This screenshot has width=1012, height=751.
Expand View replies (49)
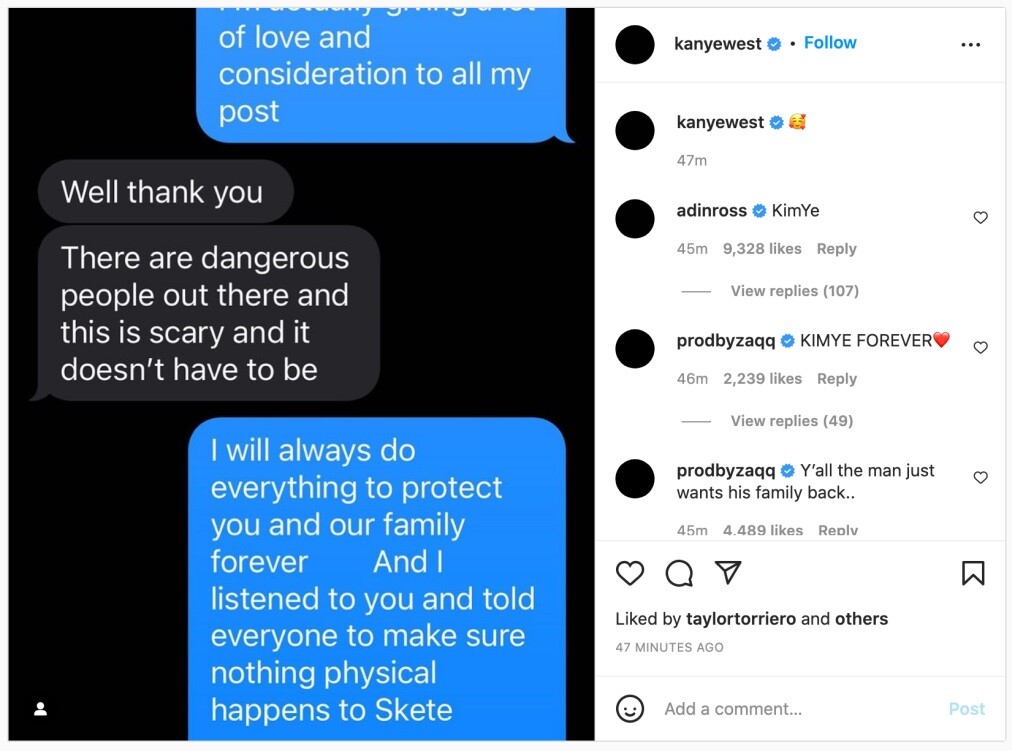[792, 421]
